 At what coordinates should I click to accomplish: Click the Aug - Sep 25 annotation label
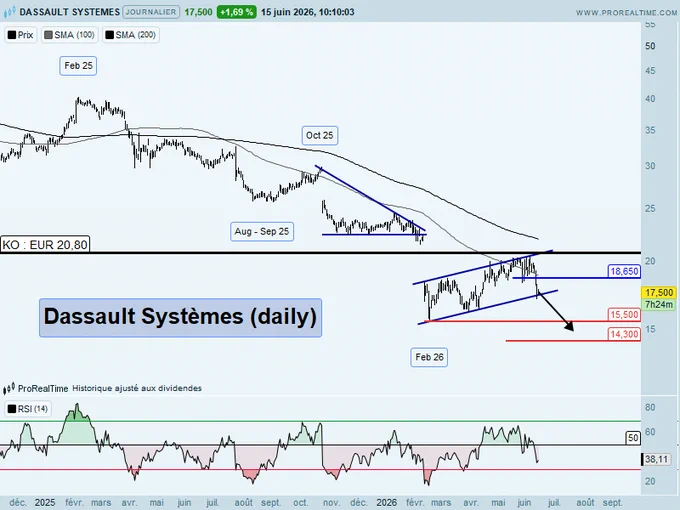tap(262, 232)
